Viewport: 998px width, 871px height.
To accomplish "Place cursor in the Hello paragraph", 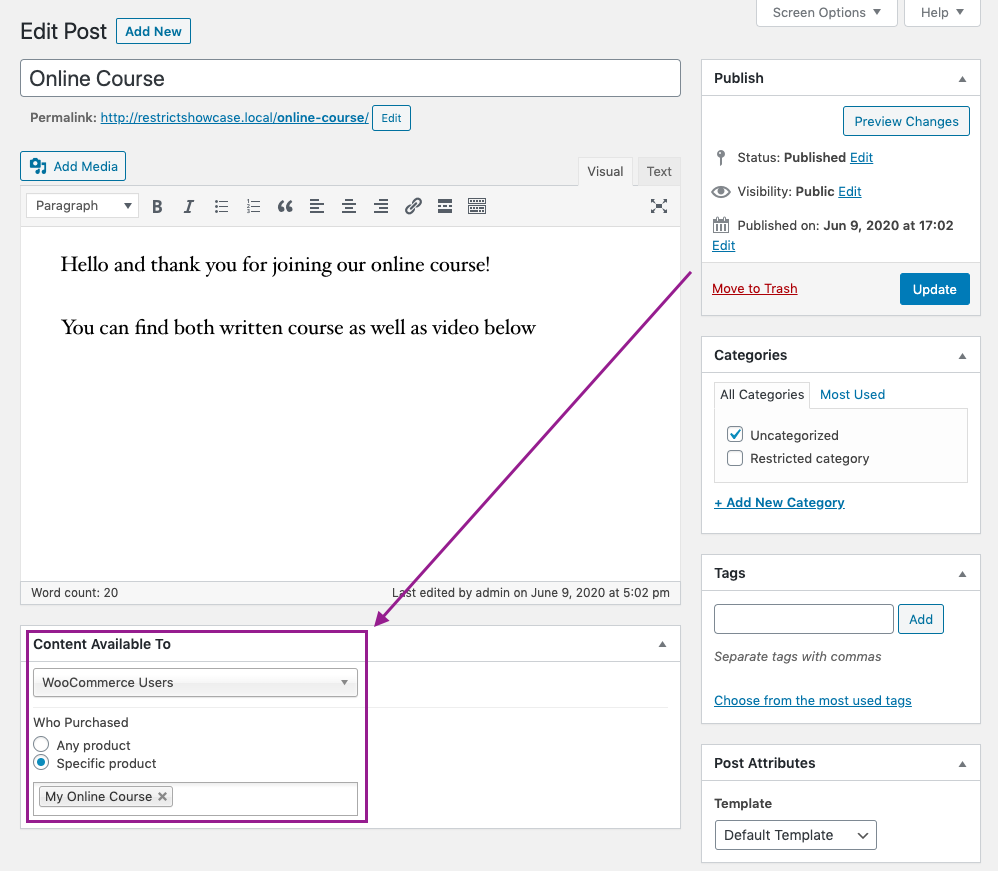I will coord(275,264).
